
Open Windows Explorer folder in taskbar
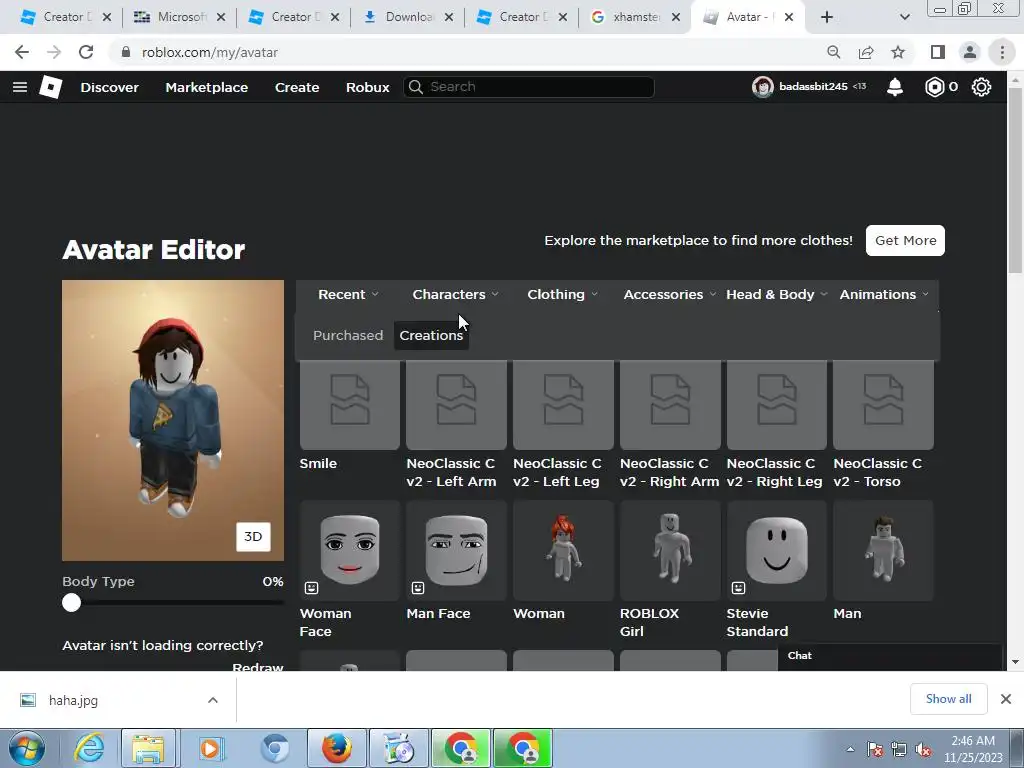tap(148, 748)
